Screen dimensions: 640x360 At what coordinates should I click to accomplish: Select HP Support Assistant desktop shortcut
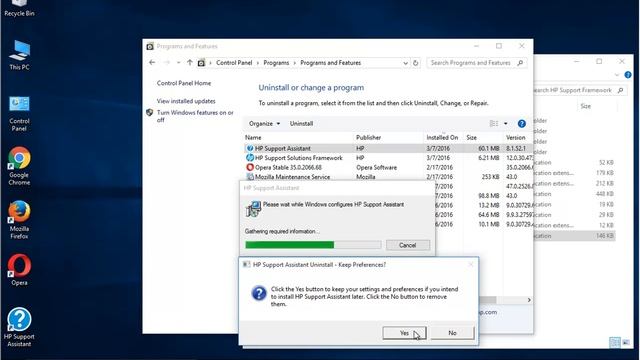coord(19,327)
